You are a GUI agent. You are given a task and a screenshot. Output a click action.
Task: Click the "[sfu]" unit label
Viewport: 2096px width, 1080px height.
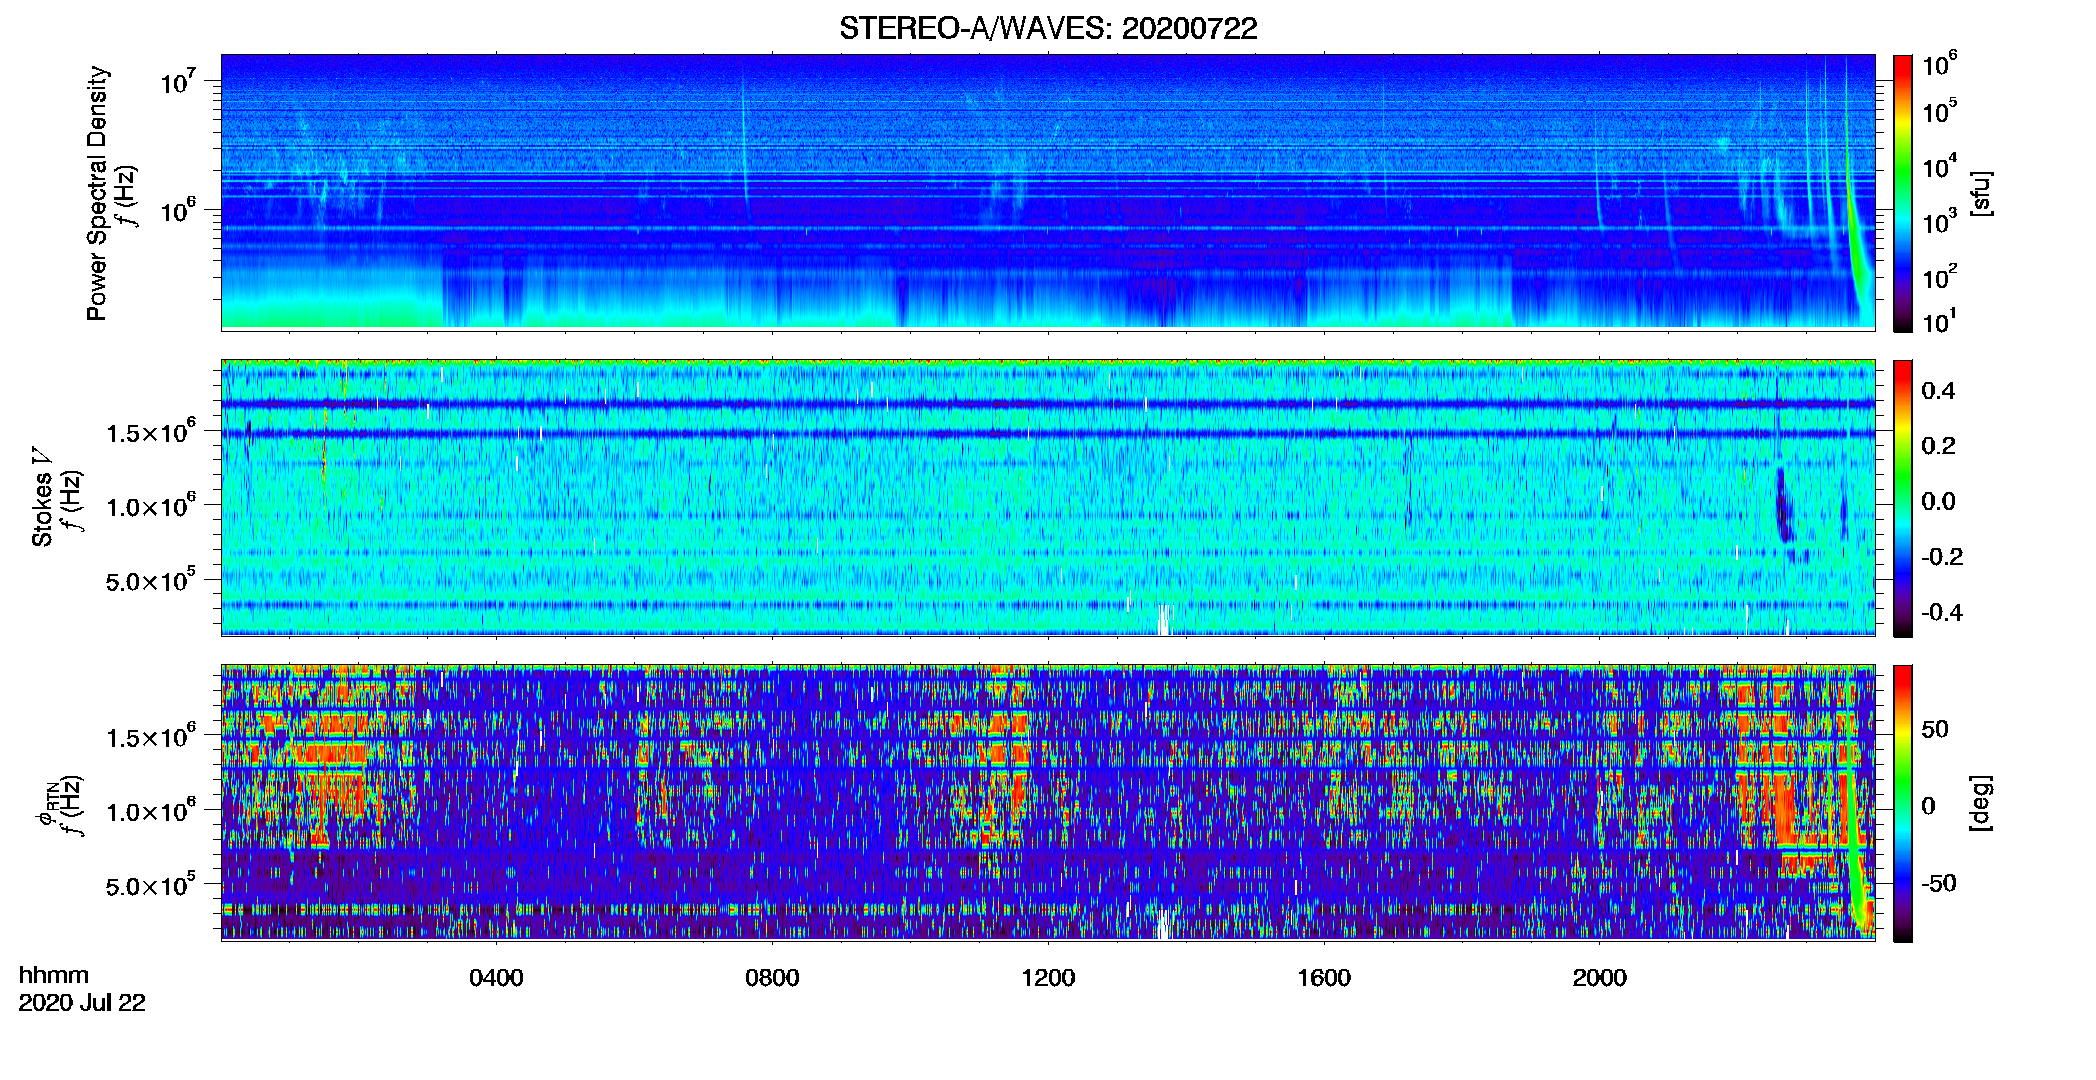[1980, 193]
